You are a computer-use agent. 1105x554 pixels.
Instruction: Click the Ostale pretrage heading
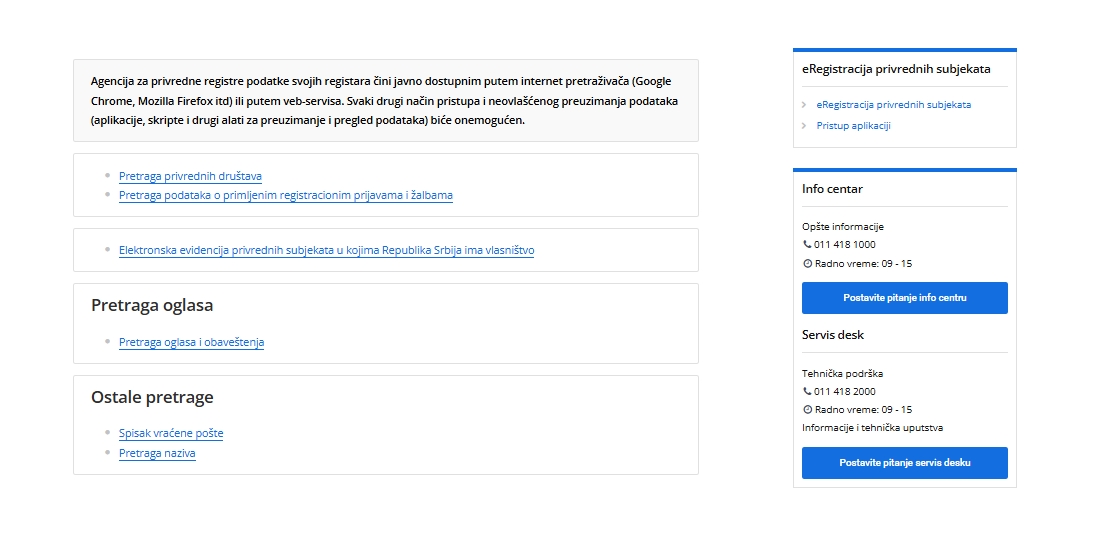pos(152,398)
